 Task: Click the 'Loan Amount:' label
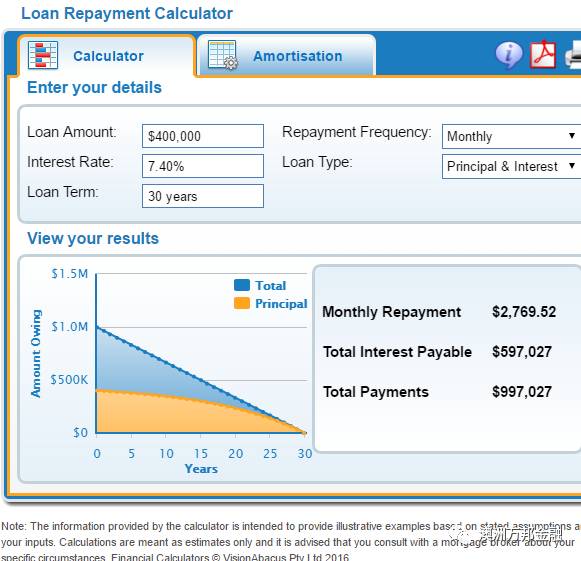pos(72,132)
